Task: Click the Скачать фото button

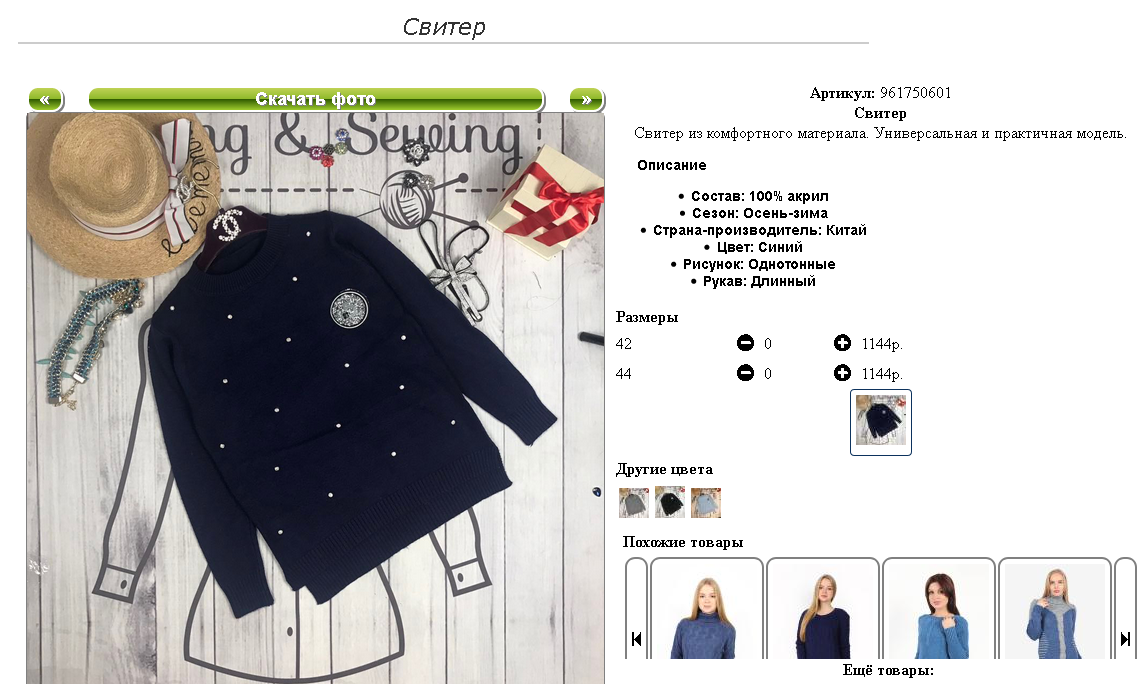Action: [316, 100]
